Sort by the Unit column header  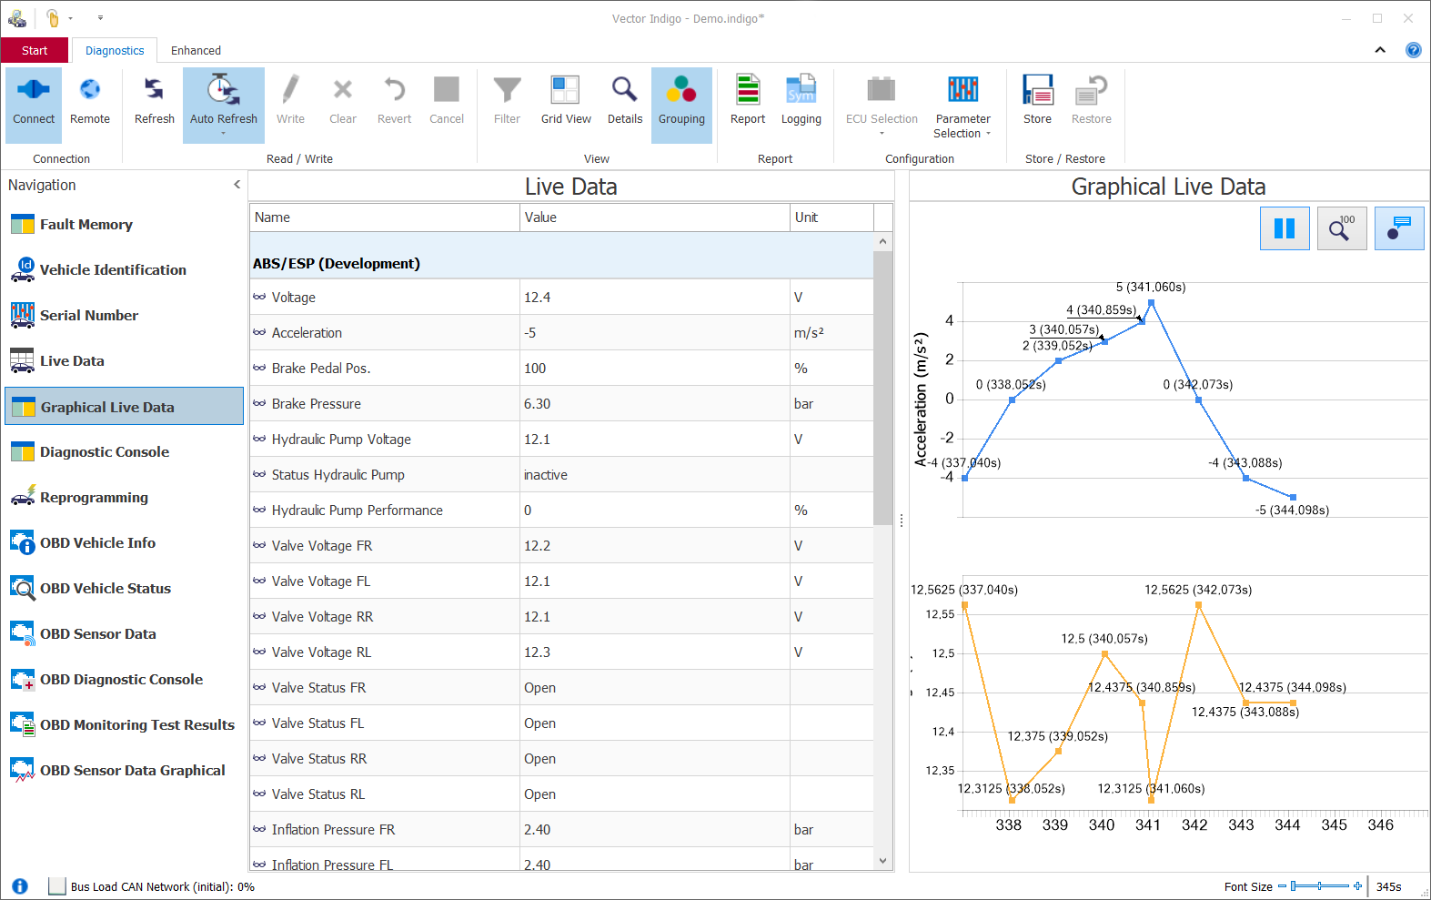832,217
